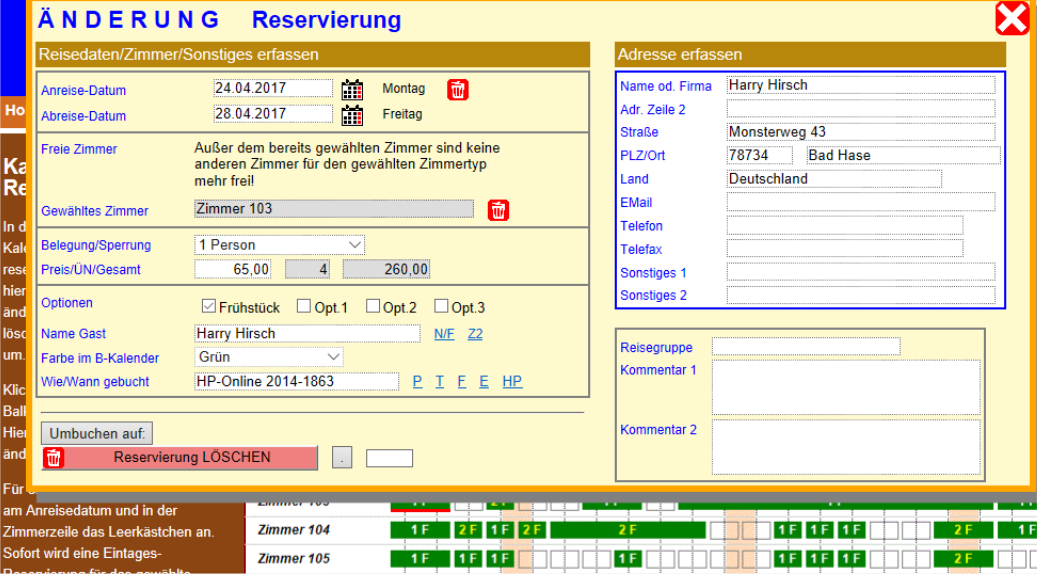Click the PLZ field showing 78734
The image size is (1037, 574).
(x=760, y=155)
